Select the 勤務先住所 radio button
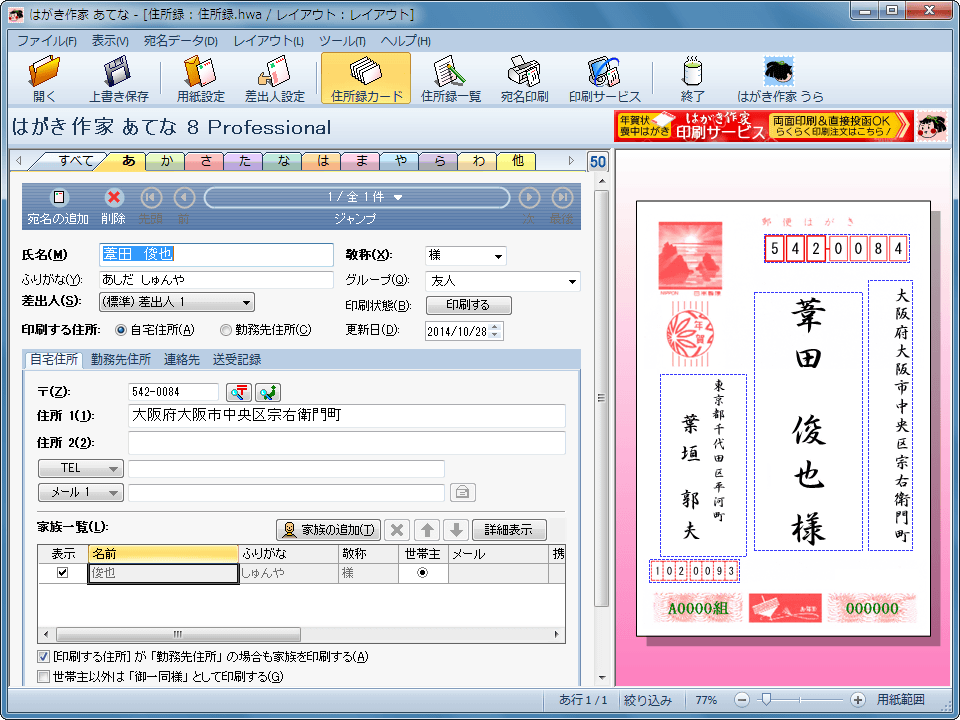This screenshot has width=960, height=720. coord(226,330)
